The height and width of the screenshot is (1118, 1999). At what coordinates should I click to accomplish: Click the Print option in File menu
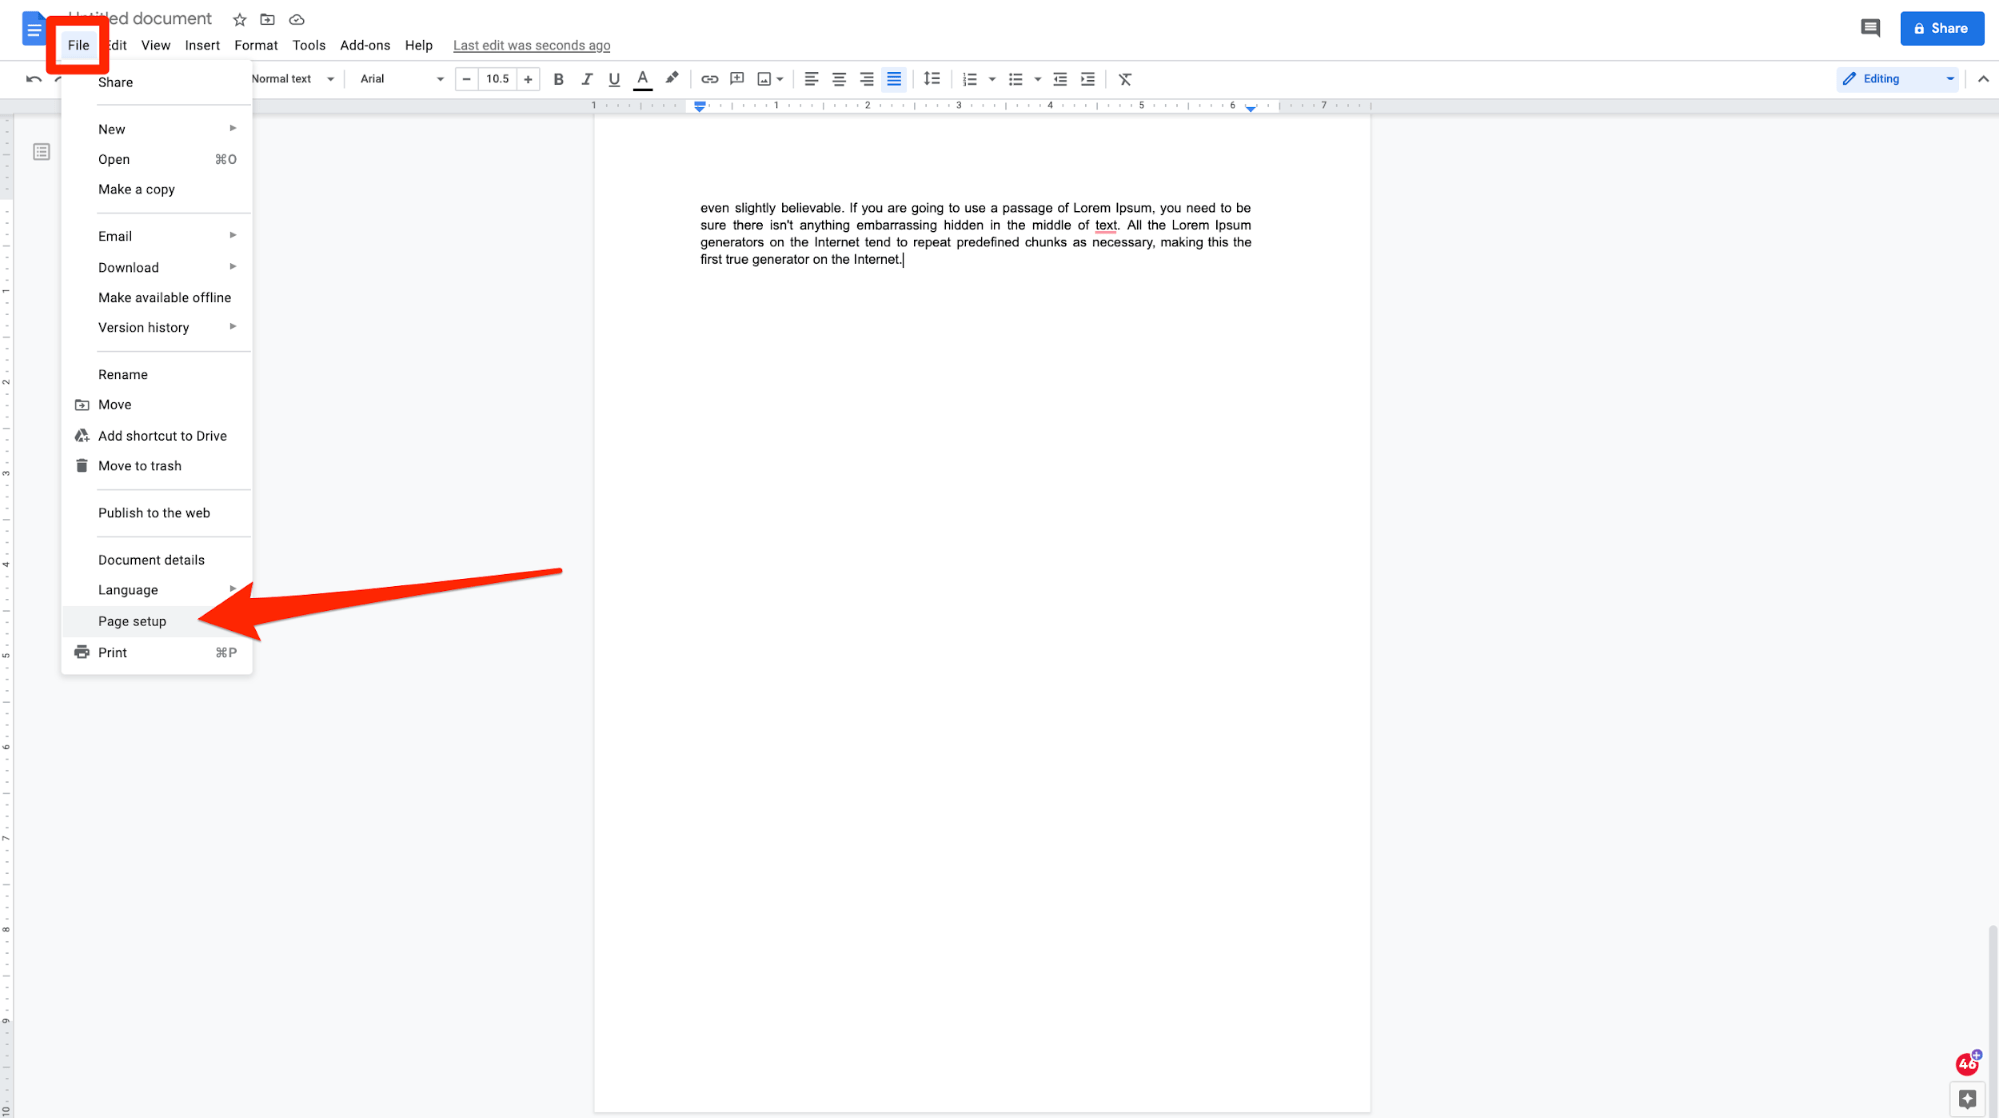(x=113, y=651)
